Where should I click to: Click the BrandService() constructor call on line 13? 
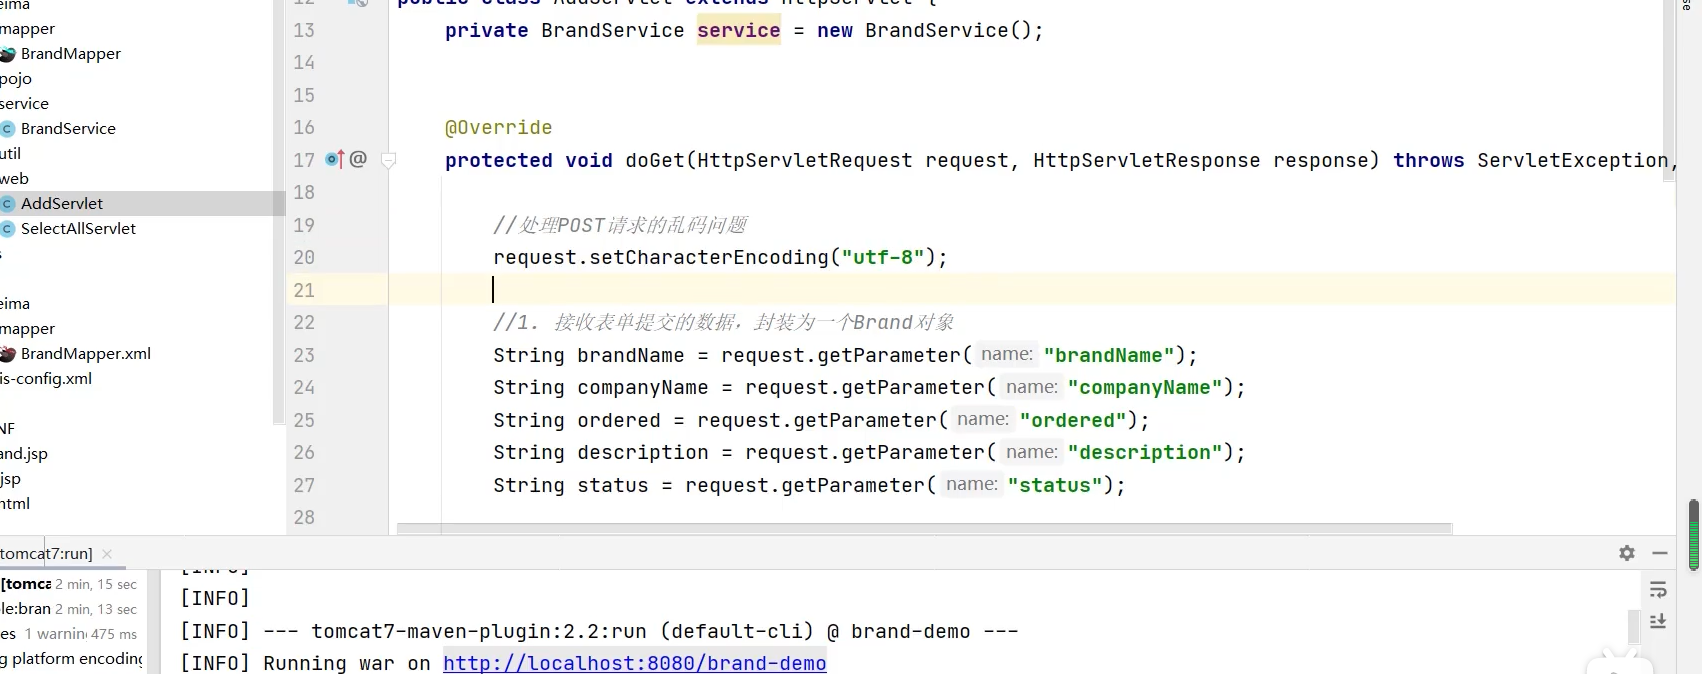coord(947,31)
